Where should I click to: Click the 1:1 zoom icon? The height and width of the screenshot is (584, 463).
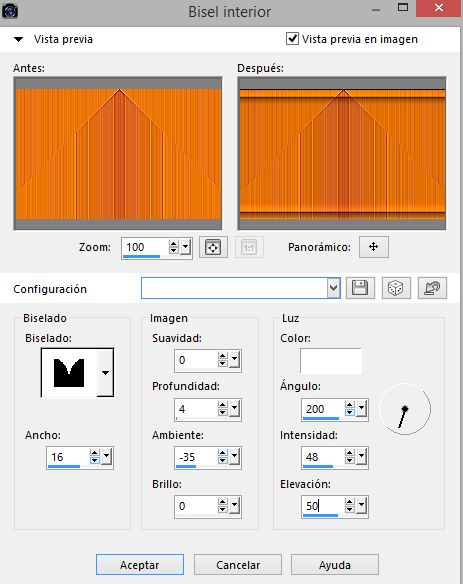(249, 247)
